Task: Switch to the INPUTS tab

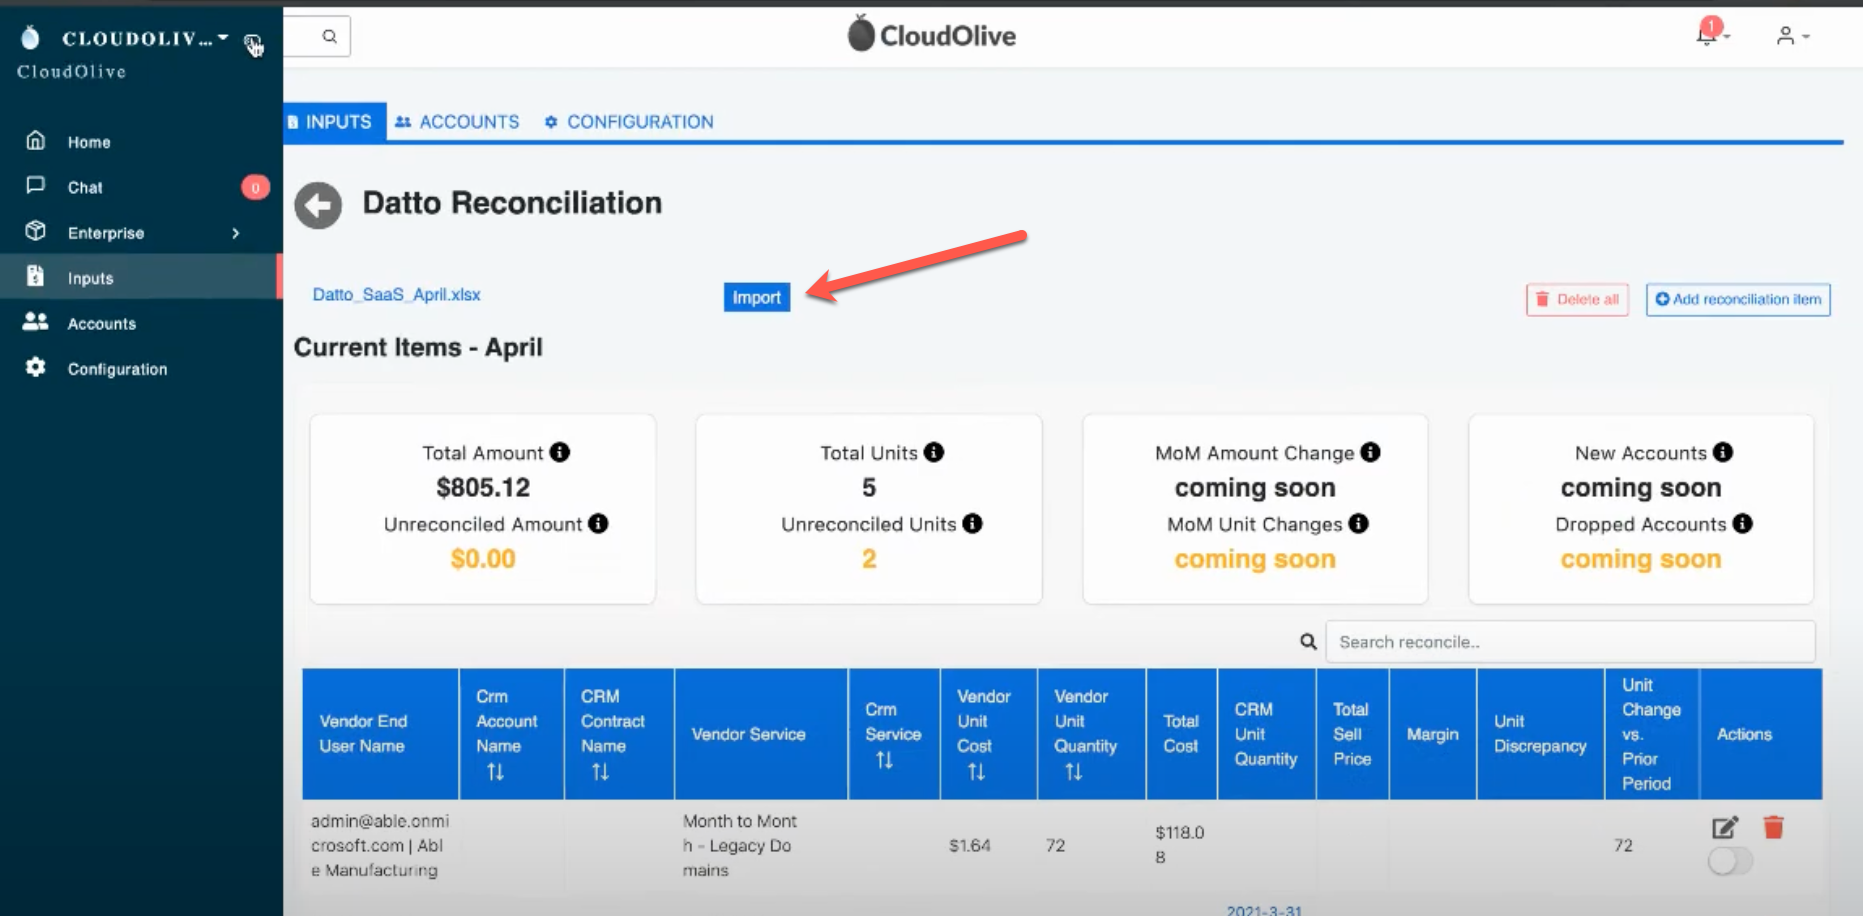Action: pos(335,122)
